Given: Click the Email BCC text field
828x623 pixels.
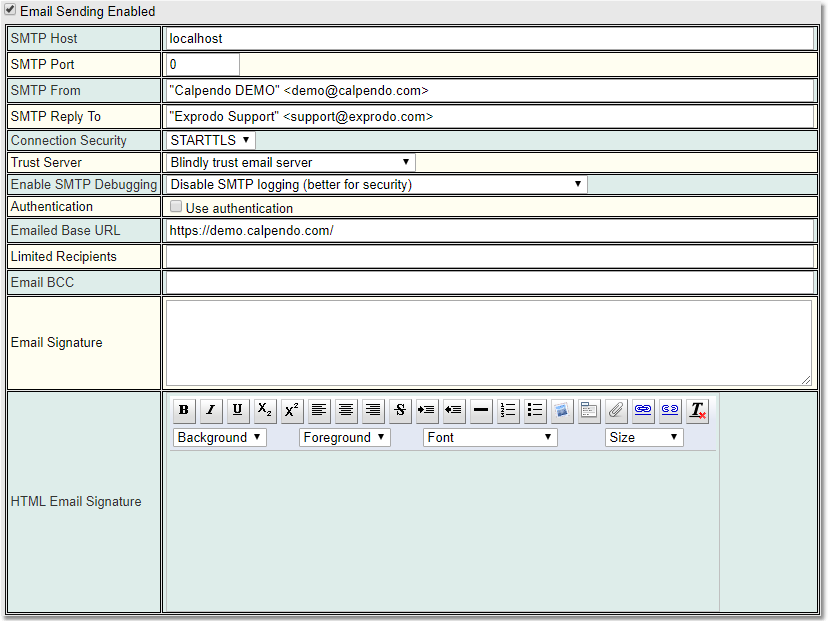Looking at the screenshot, I should pyautogui.click(x=488, y=283).
